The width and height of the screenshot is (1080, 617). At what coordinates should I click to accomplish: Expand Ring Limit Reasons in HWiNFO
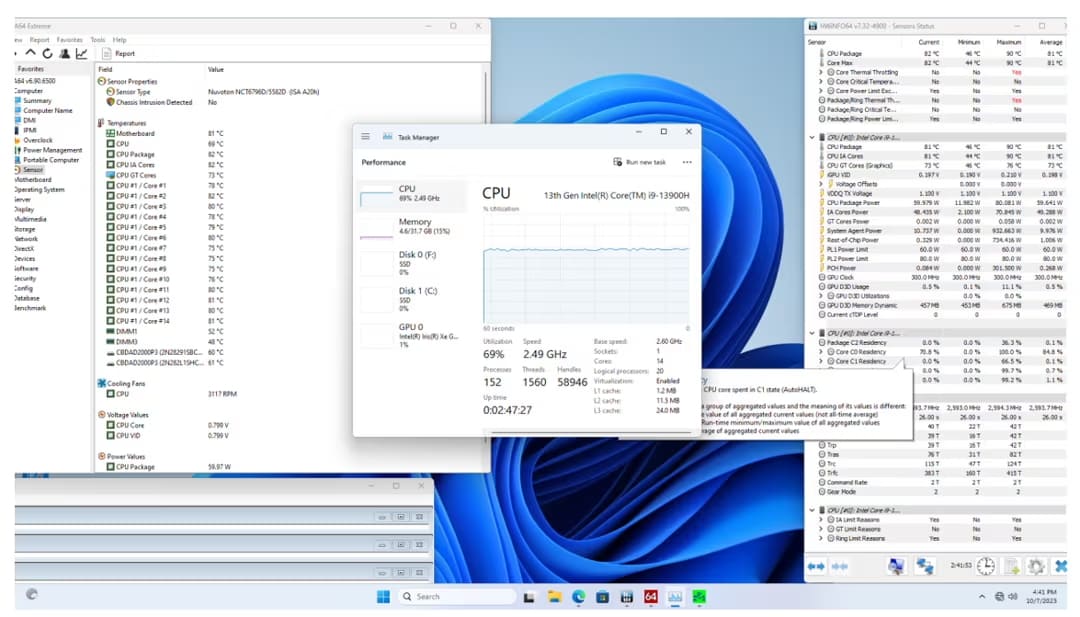[x=820, y=538]
